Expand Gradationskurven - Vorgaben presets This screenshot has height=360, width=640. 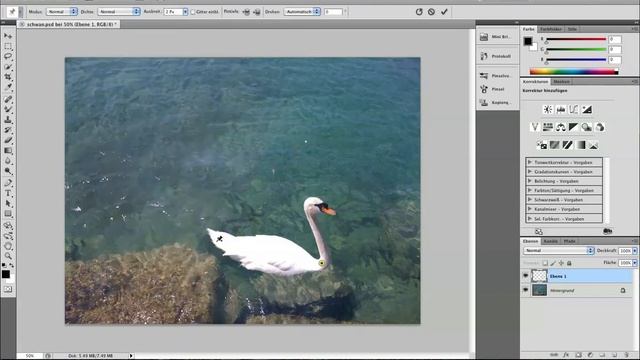click(530, 171)
